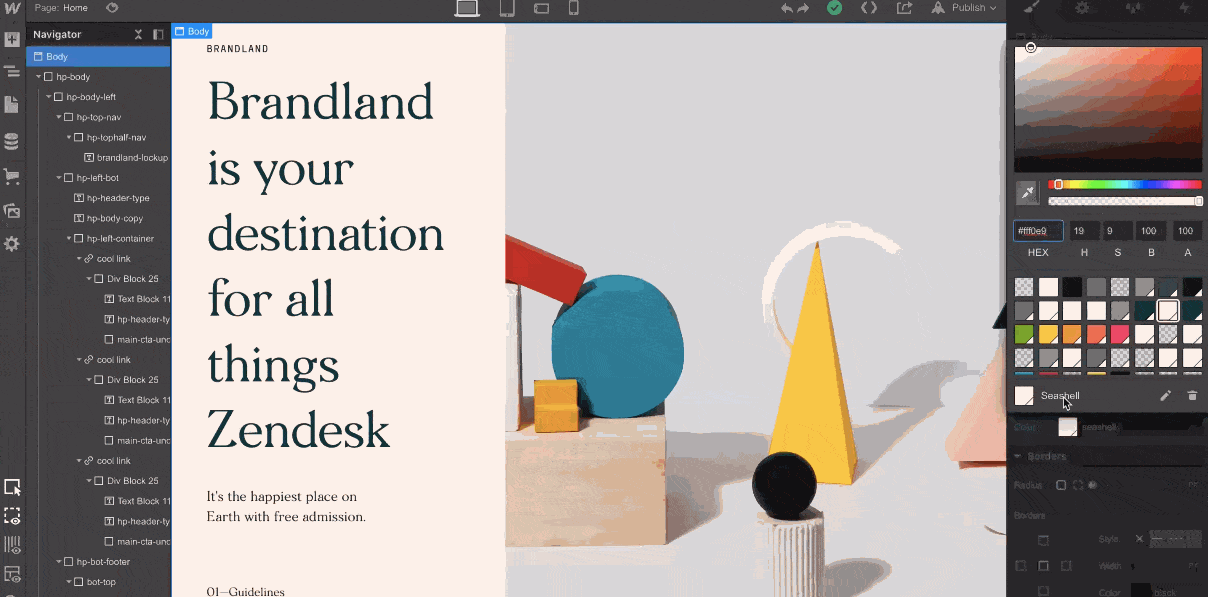This screenshot has height=597, width=1208.
Task: Select the teal swatch in the color palette
Action: point(1144,310)
